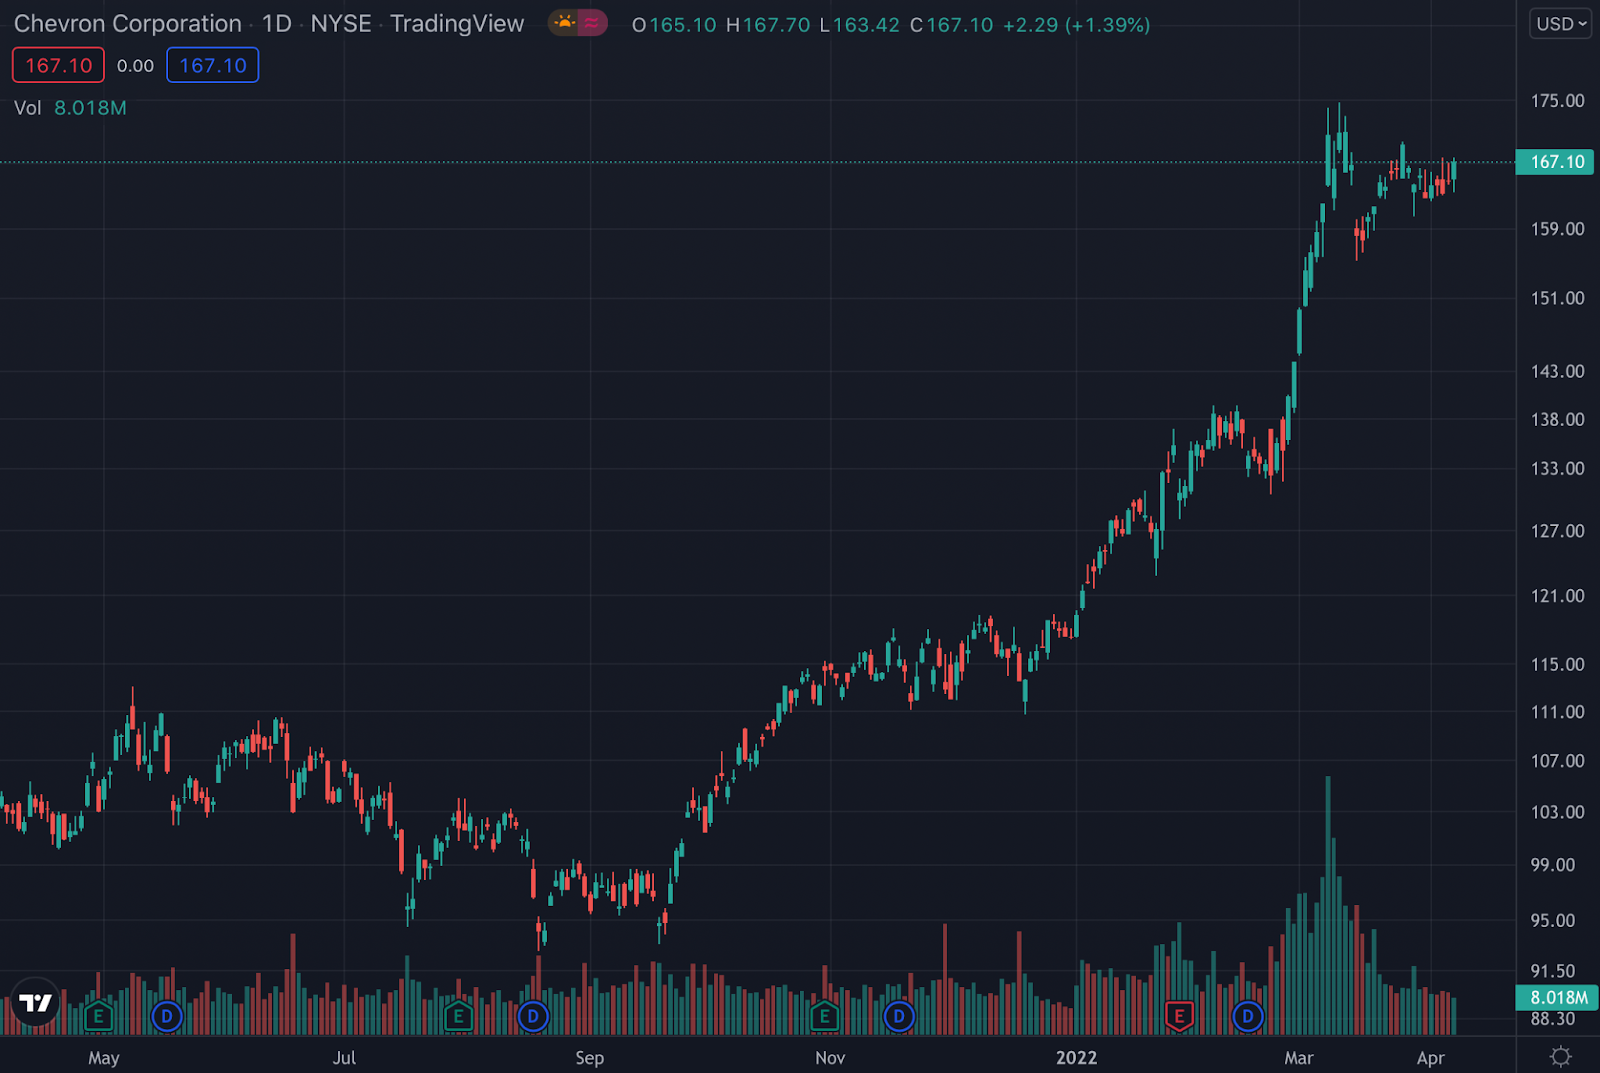Click the Nov label on the time axis
The height and width of the screenshot is (1073, 1600).
click(830, 1057)
